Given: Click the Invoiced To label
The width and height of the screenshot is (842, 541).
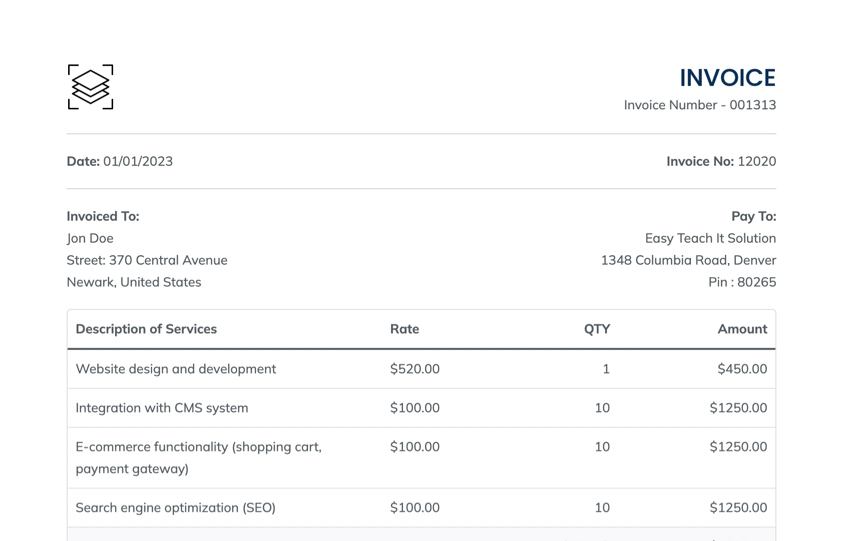Looking at the screenshot, I should pyautogui.click(x=103, y=216).
